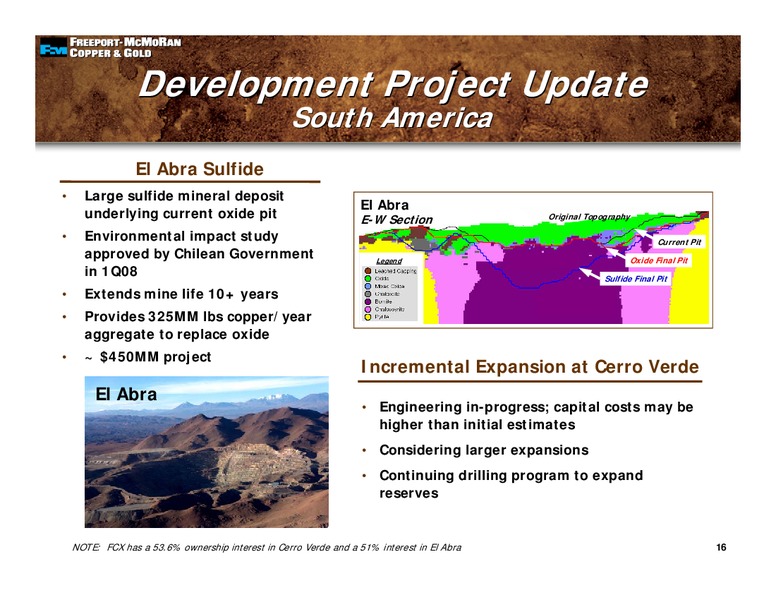Click the bullet about the Environmental impact study
The width and height of the screenshot is (776, 600).
tap(198, 254)
